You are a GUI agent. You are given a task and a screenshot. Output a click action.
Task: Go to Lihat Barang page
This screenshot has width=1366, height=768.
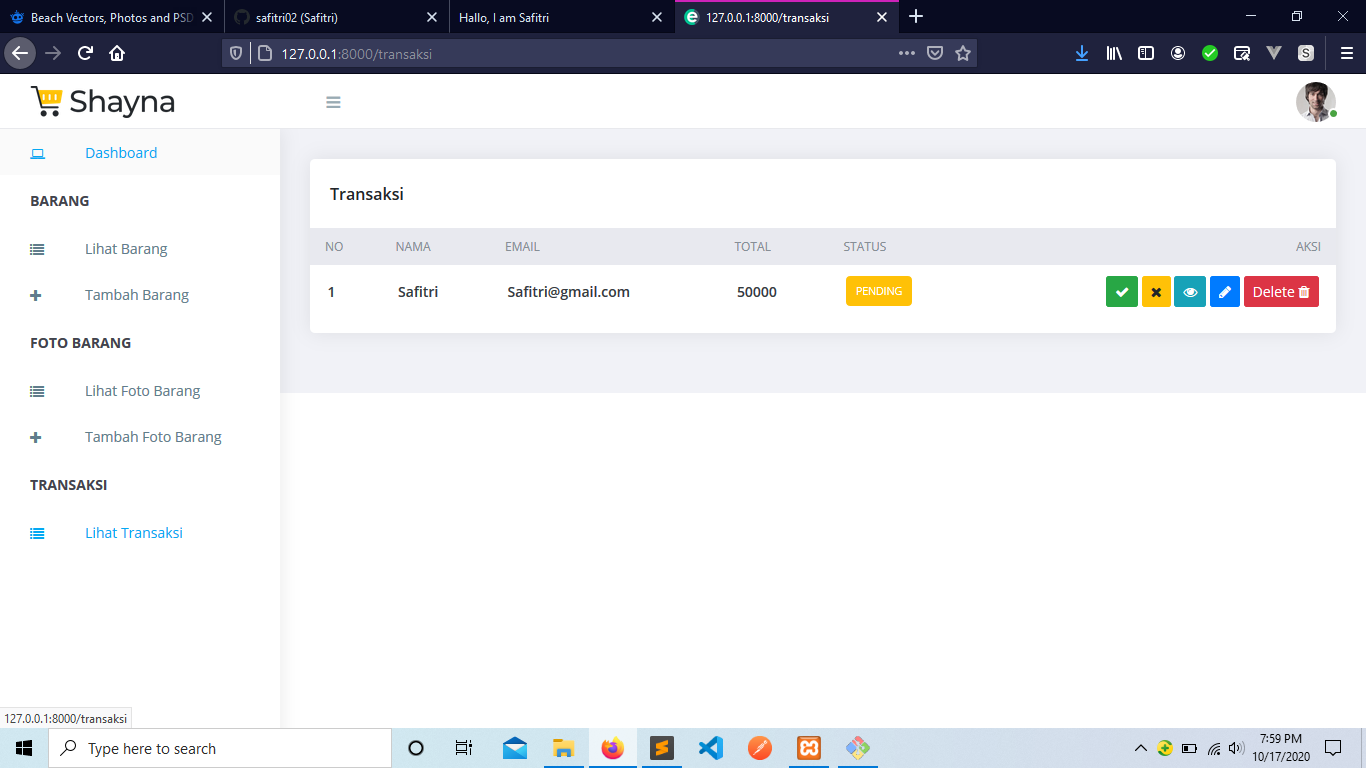(126, 249)
